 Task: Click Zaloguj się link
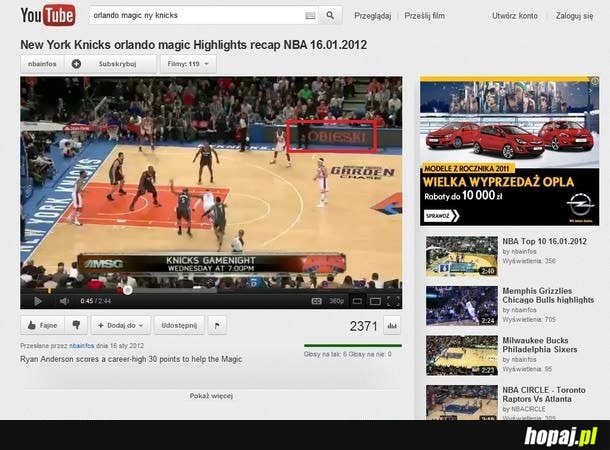point(574,16)
